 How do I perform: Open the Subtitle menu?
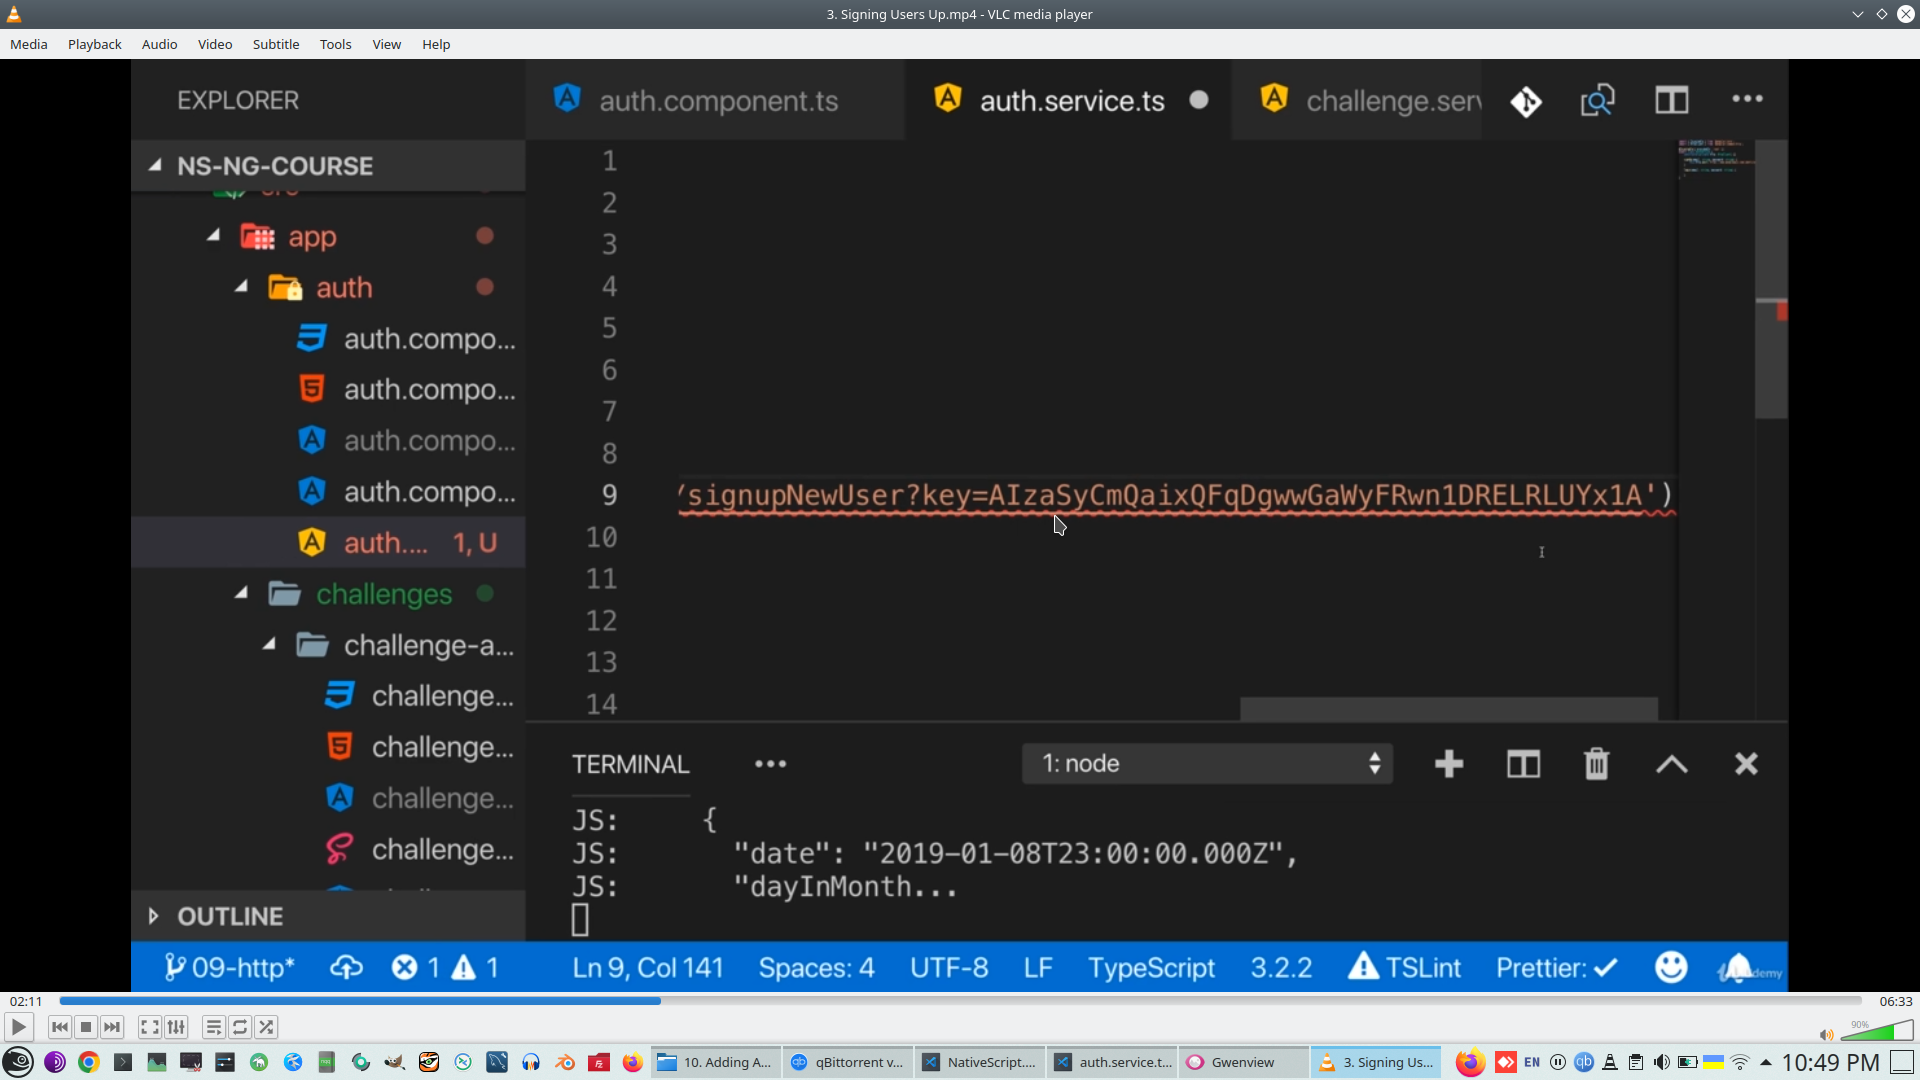[x=275, y=44]
